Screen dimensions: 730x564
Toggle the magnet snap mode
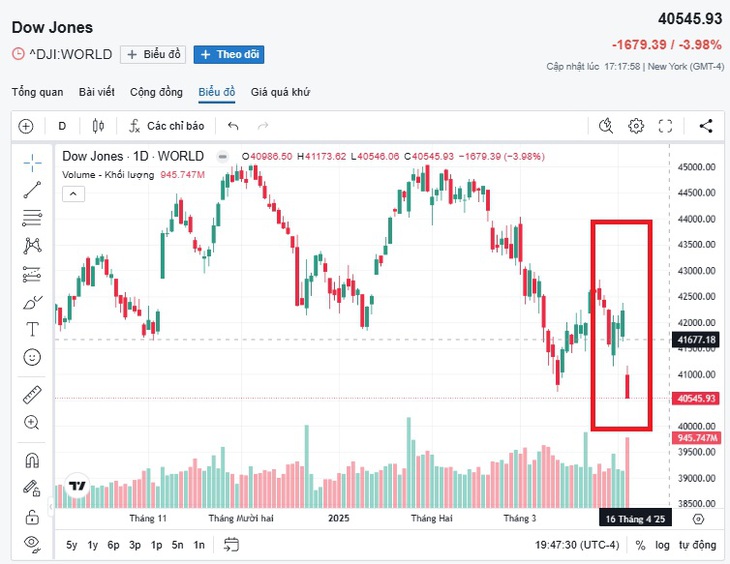click(x=32, y=460)
